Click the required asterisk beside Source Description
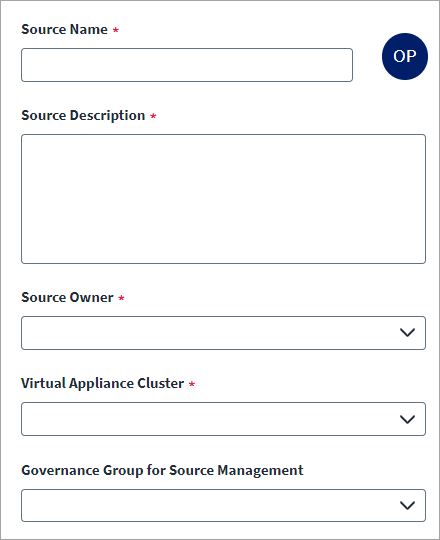Screen dimensions: 440x540 click(153, 116)
